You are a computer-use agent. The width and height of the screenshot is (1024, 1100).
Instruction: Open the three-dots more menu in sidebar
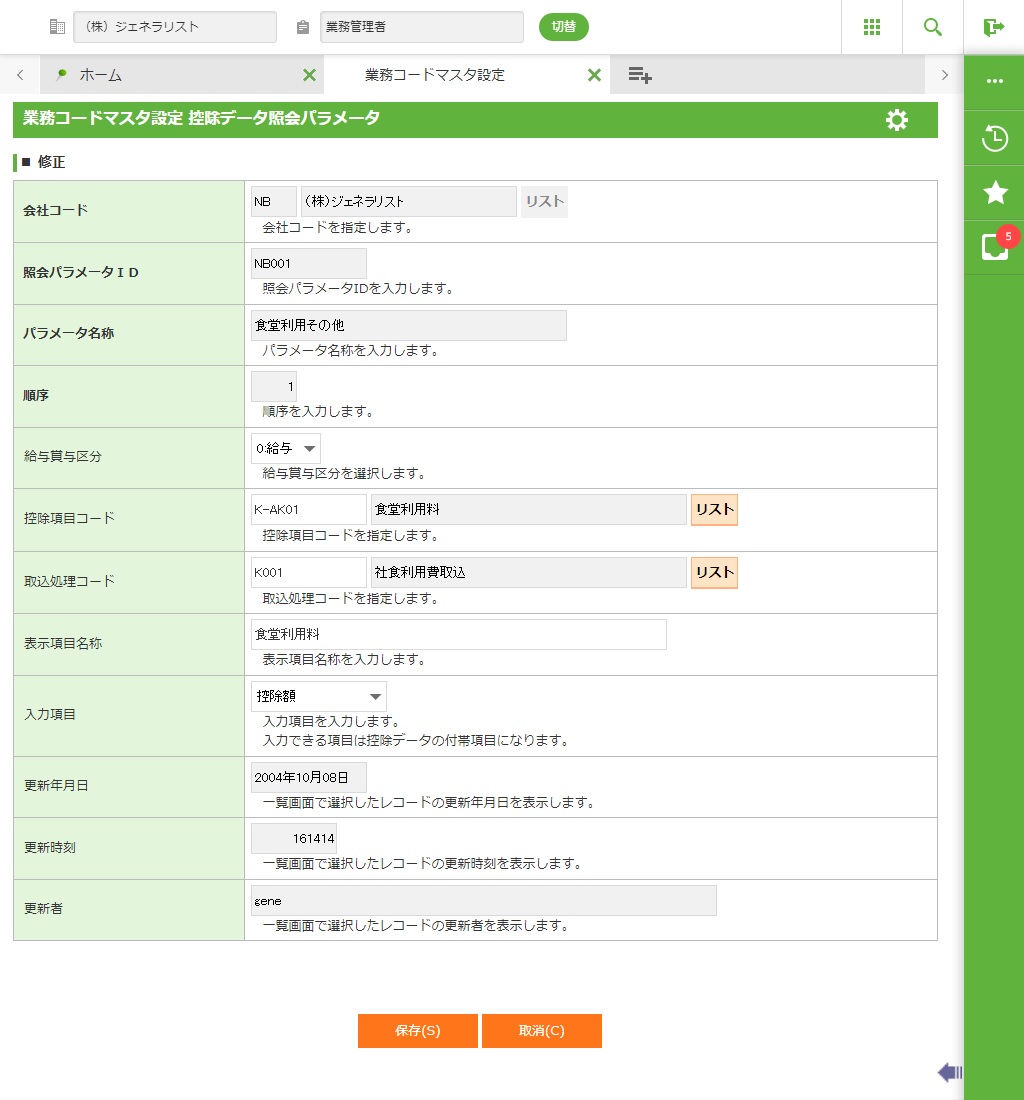994,81
